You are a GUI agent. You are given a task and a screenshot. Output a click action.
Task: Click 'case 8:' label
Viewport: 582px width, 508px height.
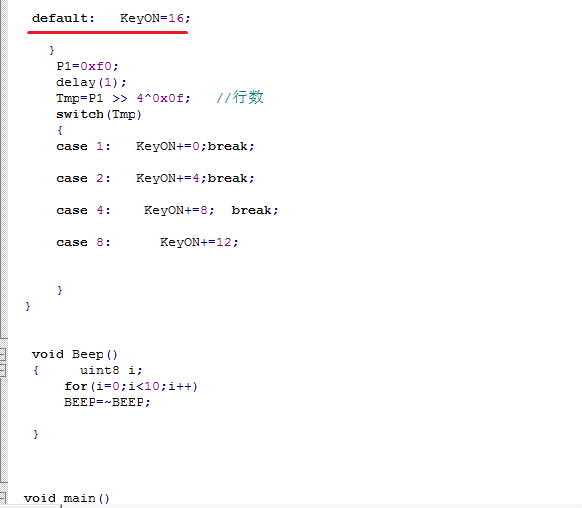click(x=84, y=242)
